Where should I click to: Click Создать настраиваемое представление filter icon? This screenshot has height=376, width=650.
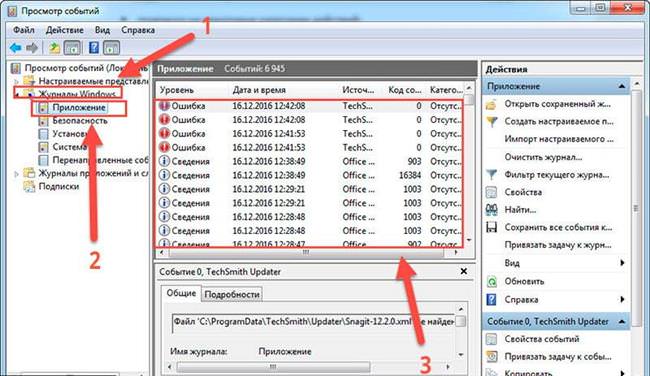pos(492,122)
